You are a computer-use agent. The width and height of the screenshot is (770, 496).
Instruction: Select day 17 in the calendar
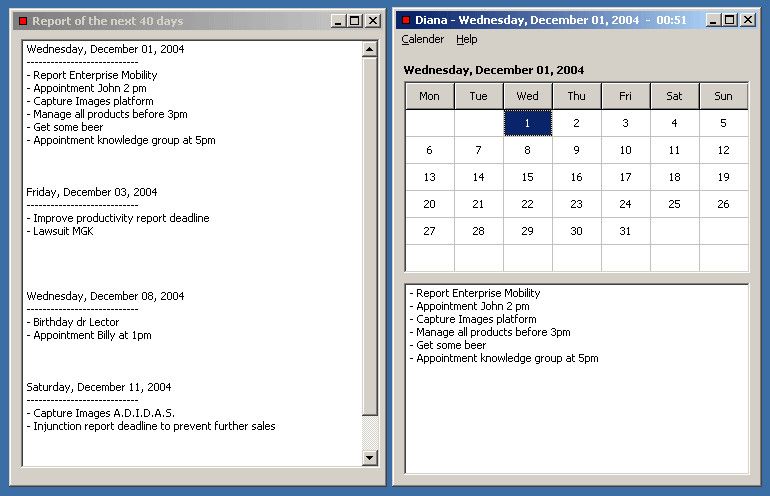[626, 177]
